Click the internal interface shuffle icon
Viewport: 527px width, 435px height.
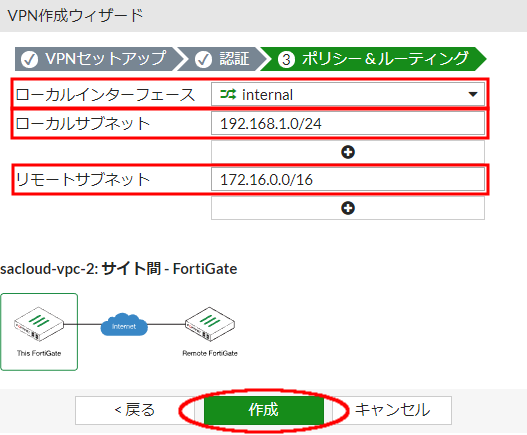pyautogui.click(x=228, y=94)
